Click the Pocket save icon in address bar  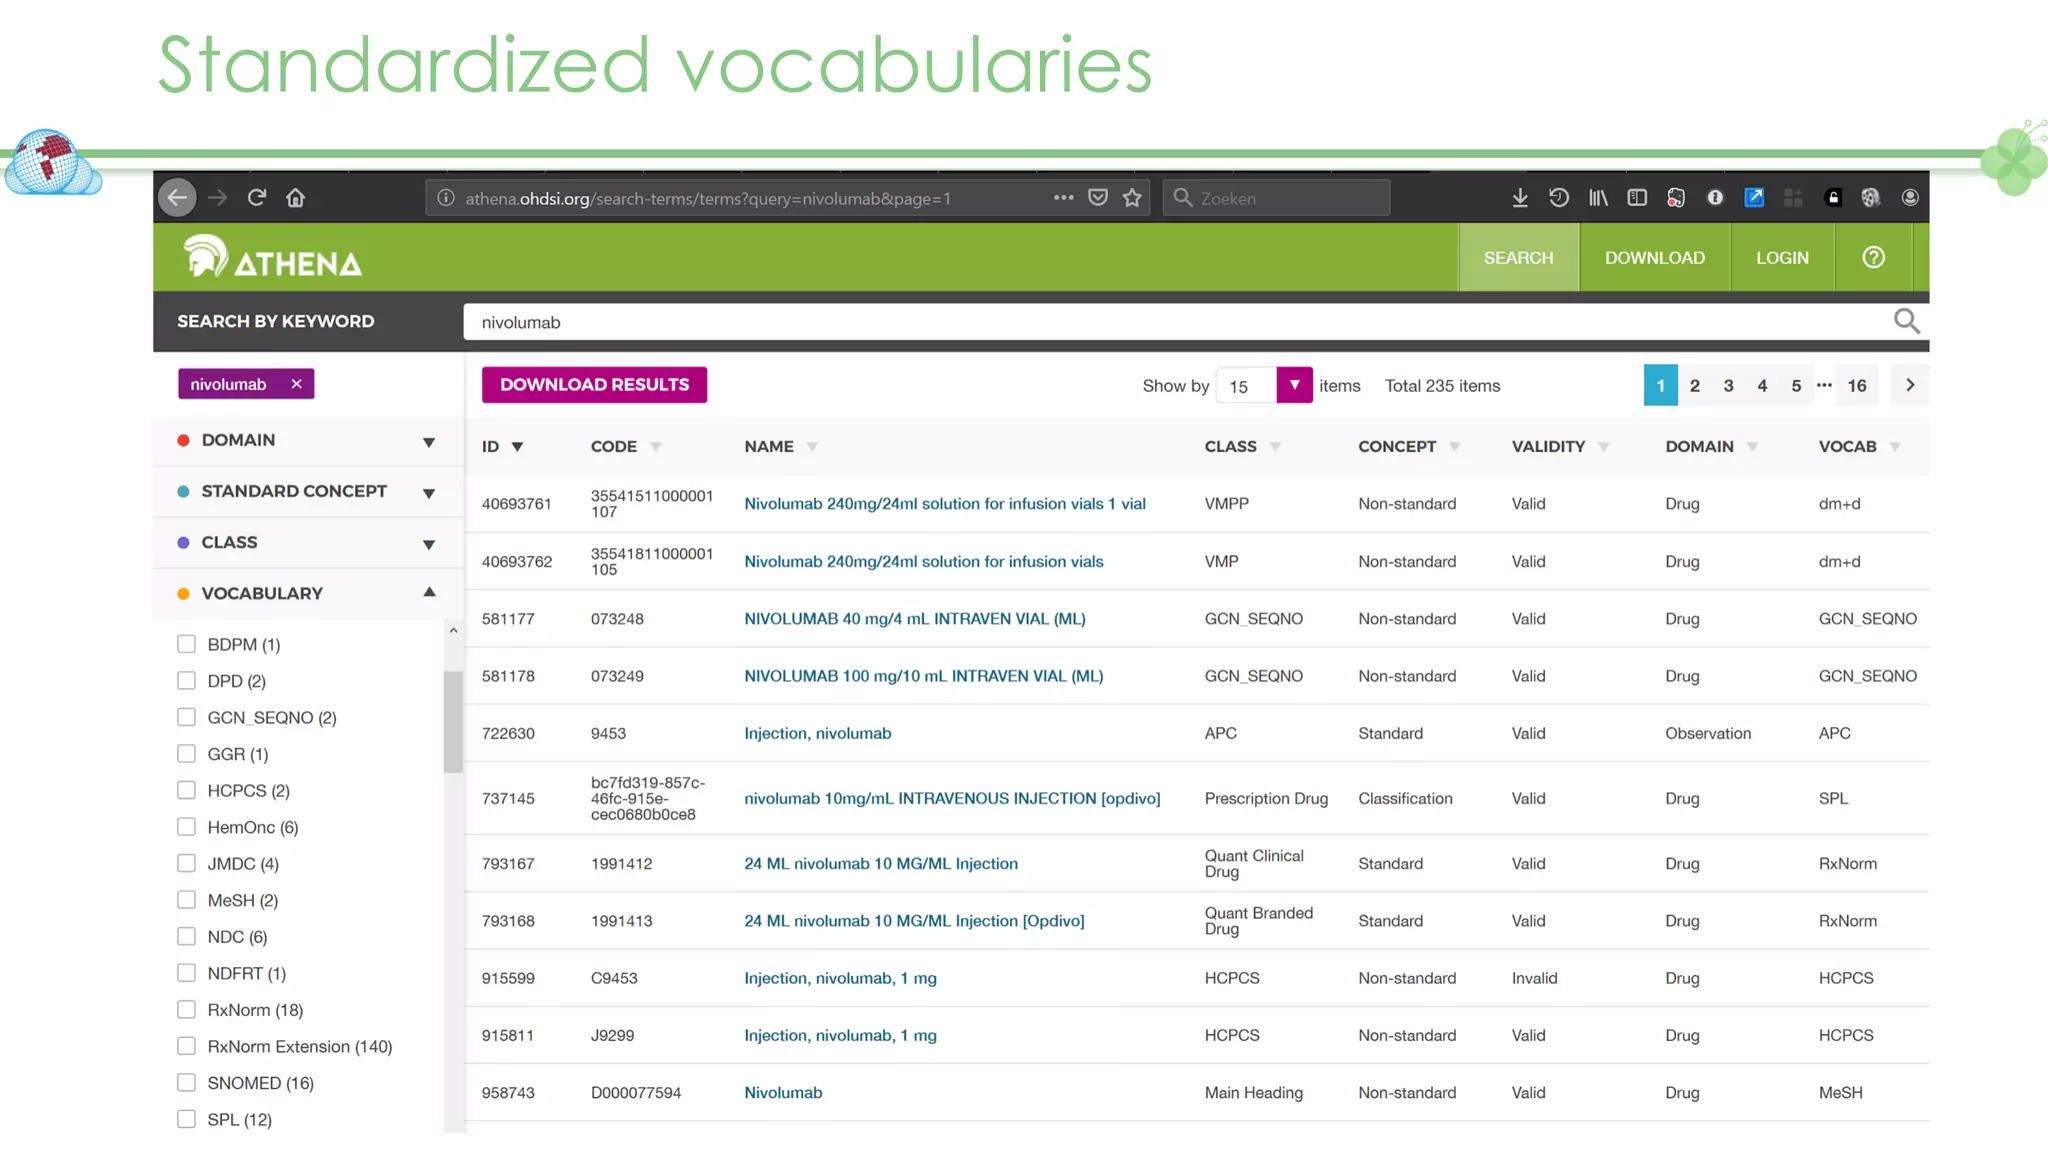point(1098,197)
